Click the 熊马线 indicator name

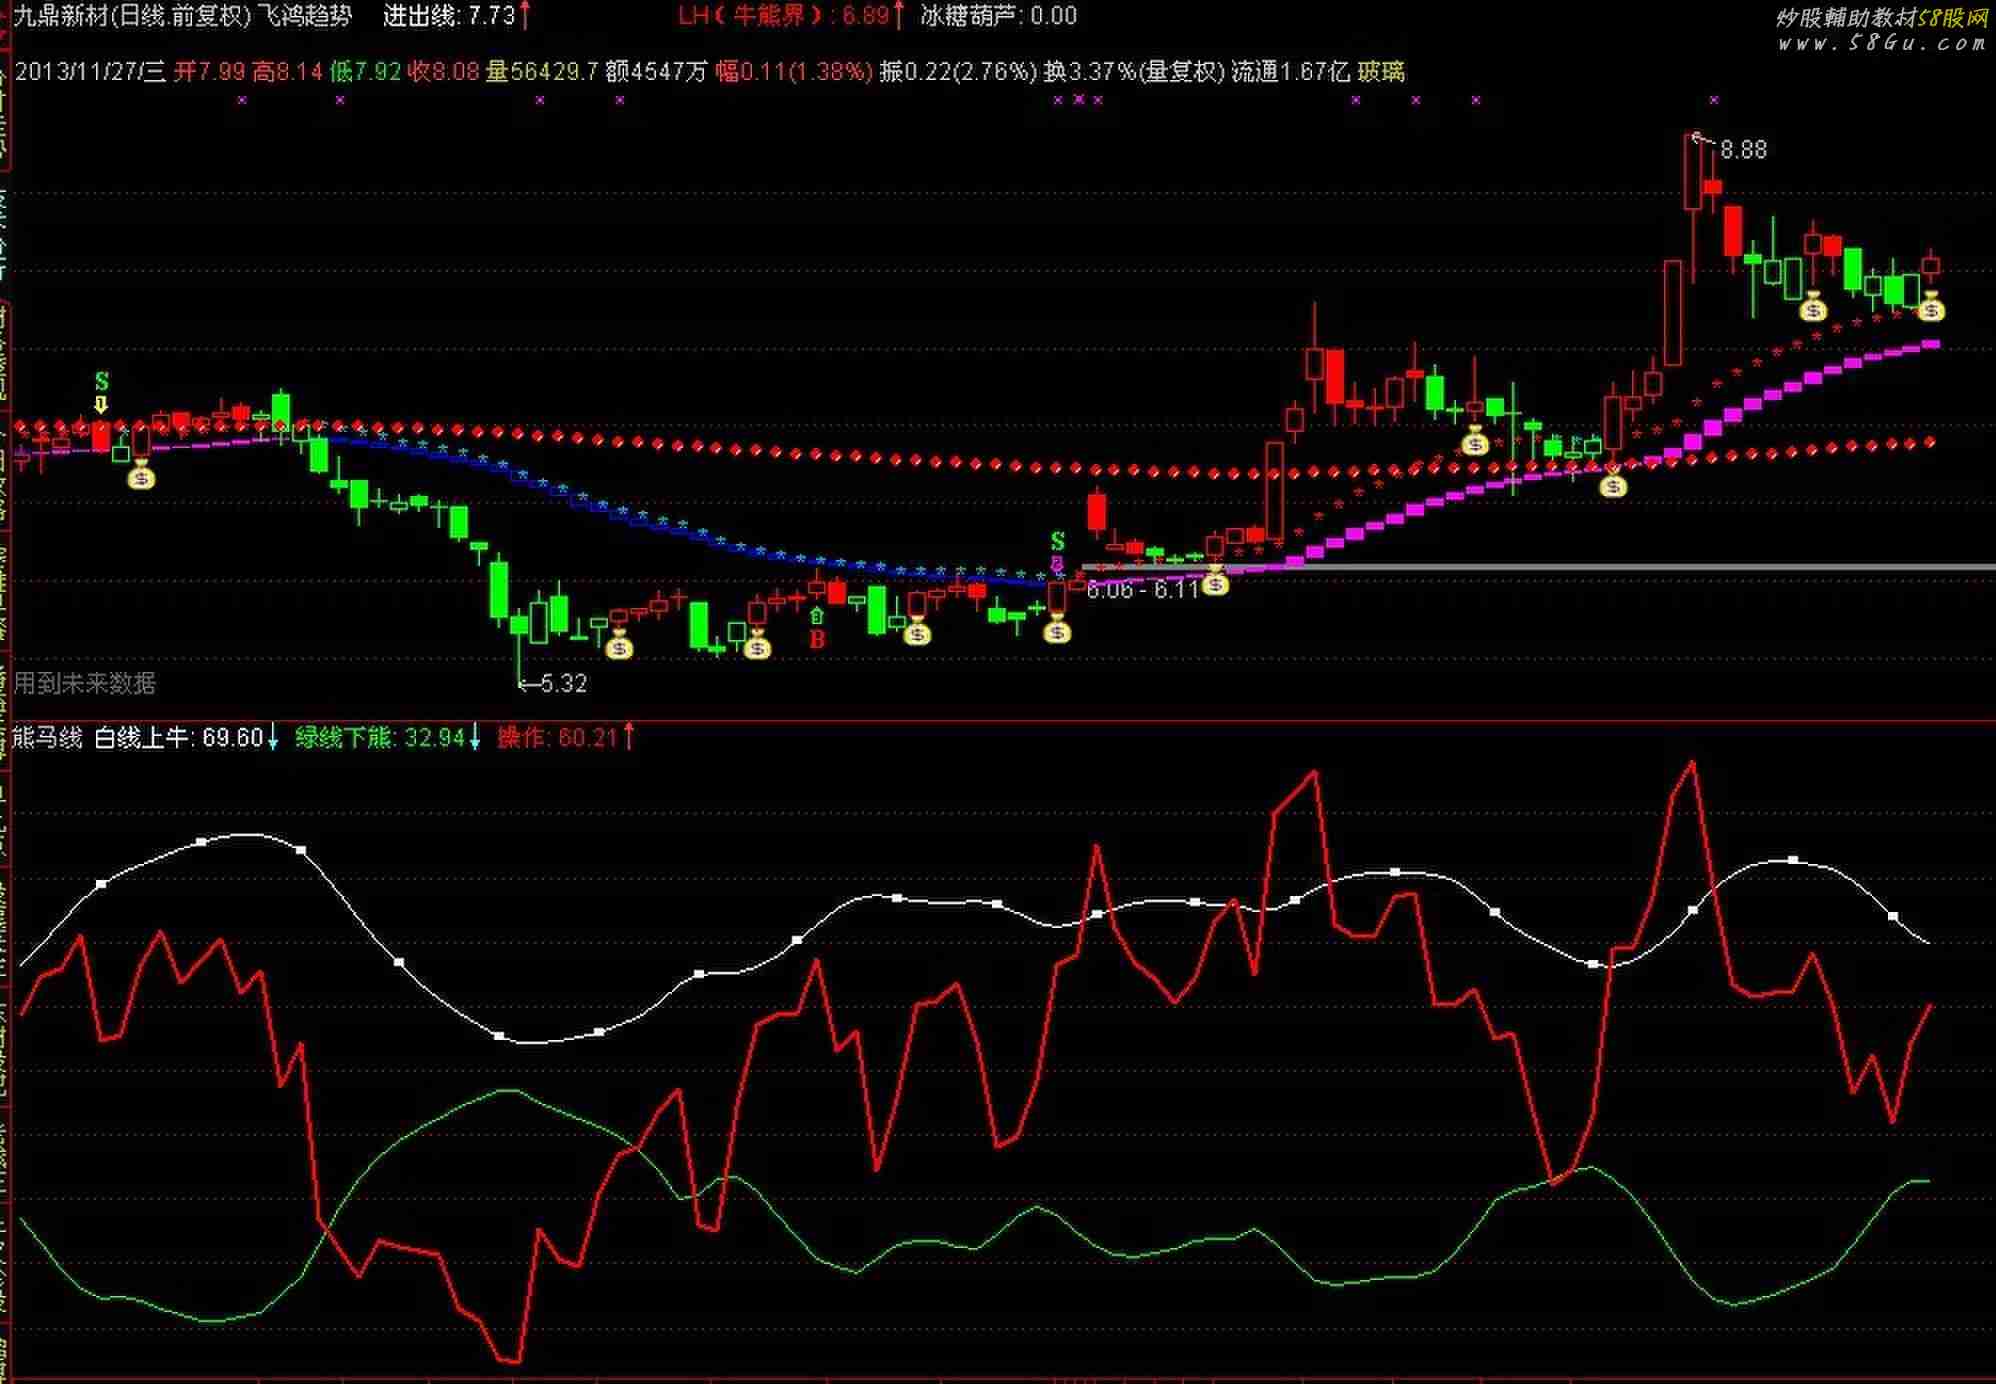pos(47,738)
